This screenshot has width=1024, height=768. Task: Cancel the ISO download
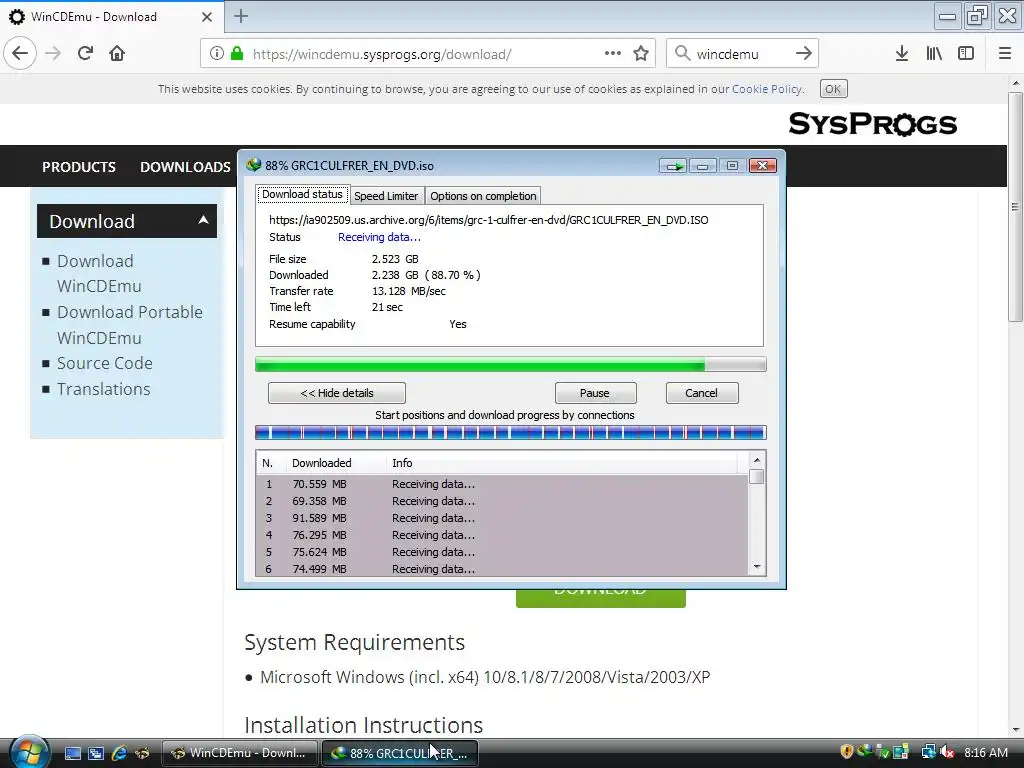pos(702,393)
